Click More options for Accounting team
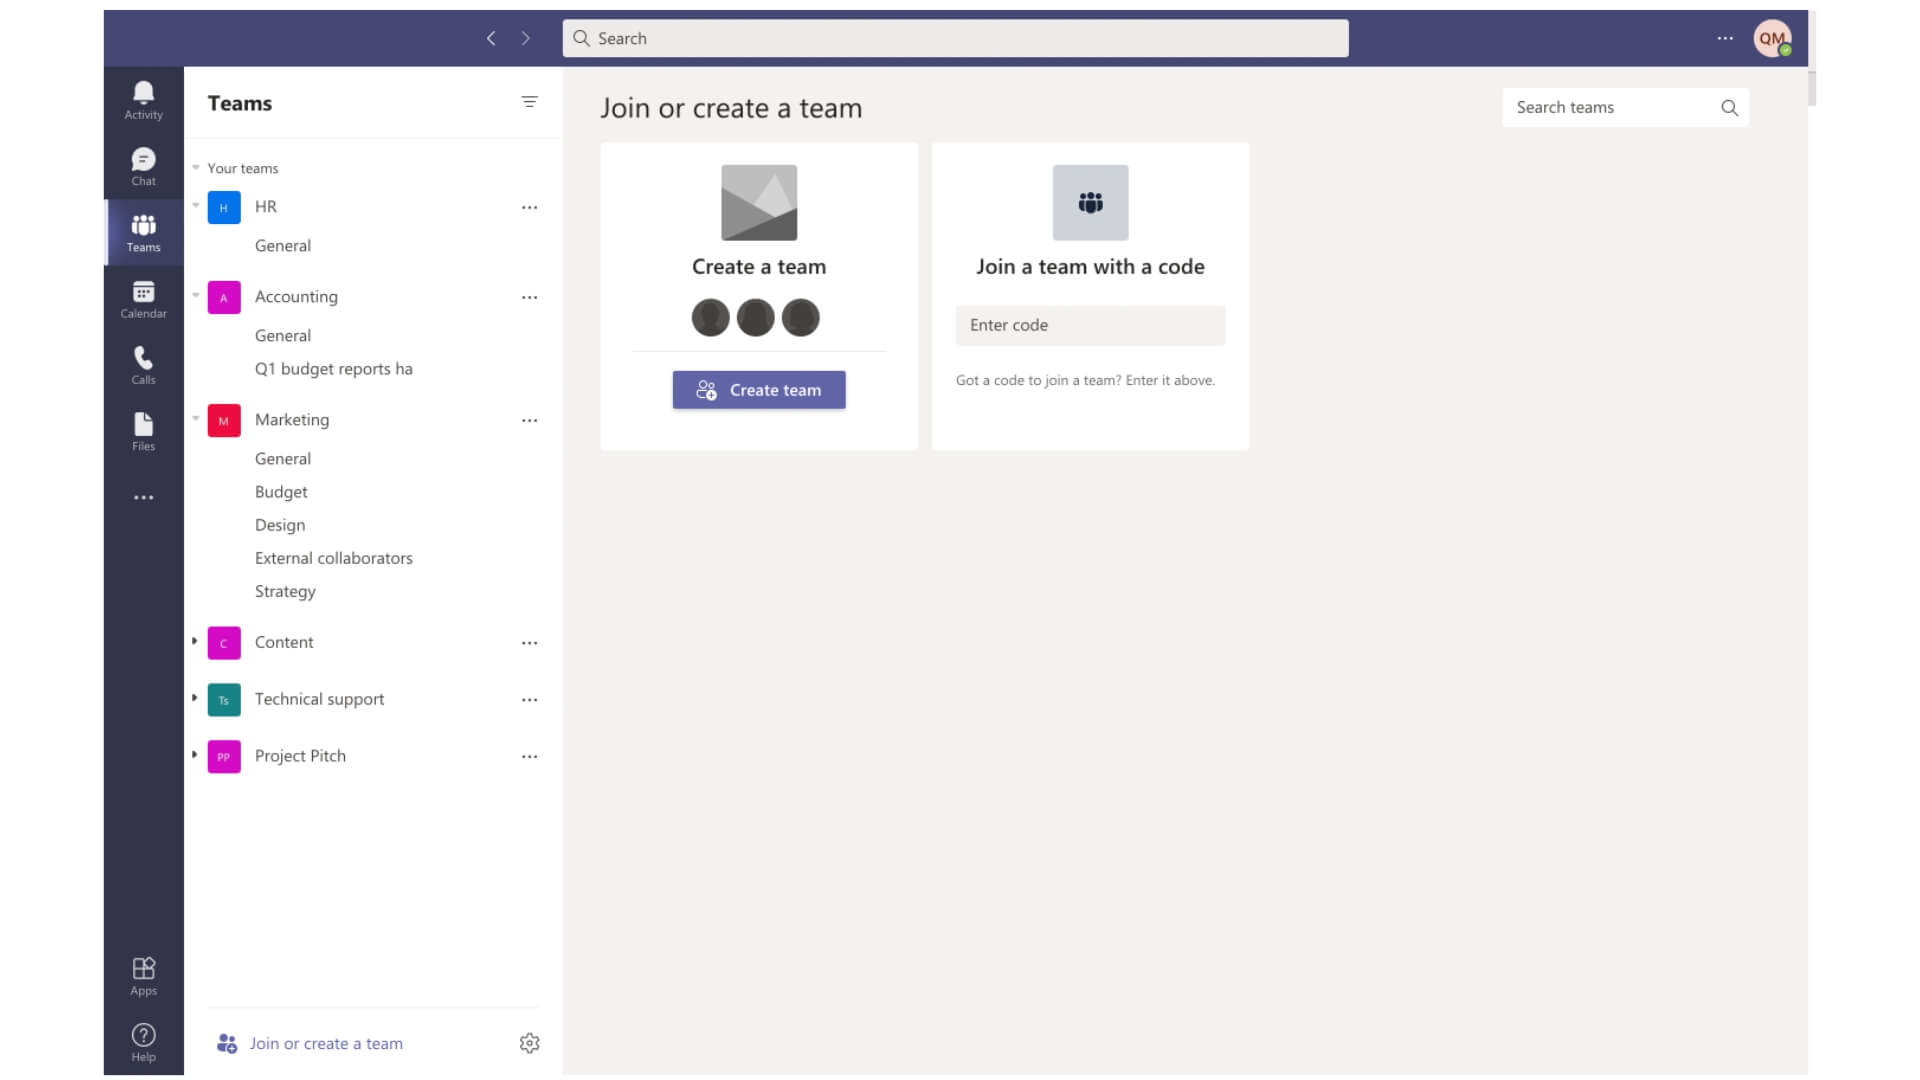Viewport: 1920px width, 1080px height. [529, 297]
